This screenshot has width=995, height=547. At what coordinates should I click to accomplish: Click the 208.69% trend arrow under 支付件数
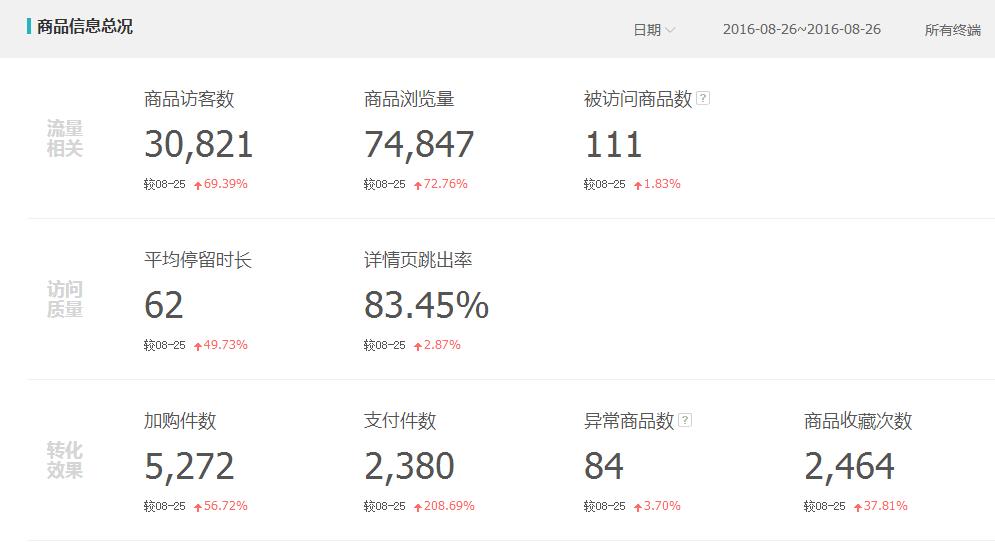(418, 507)
